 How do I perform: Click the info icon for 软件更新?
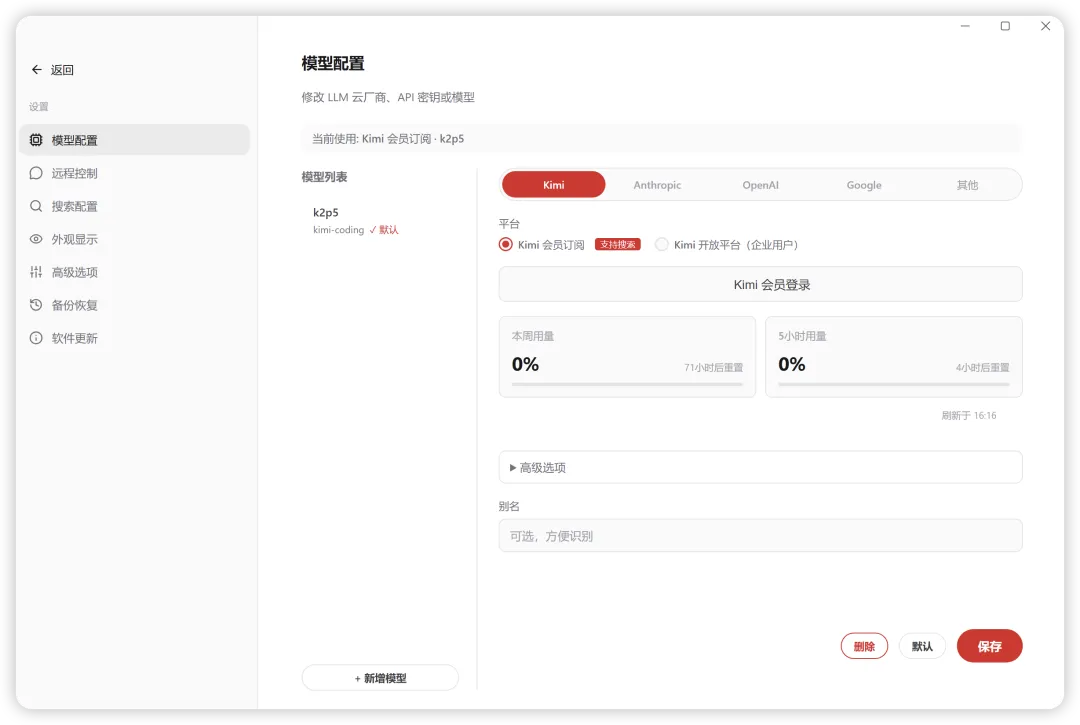pyautogui.click(x=36, y=338)
